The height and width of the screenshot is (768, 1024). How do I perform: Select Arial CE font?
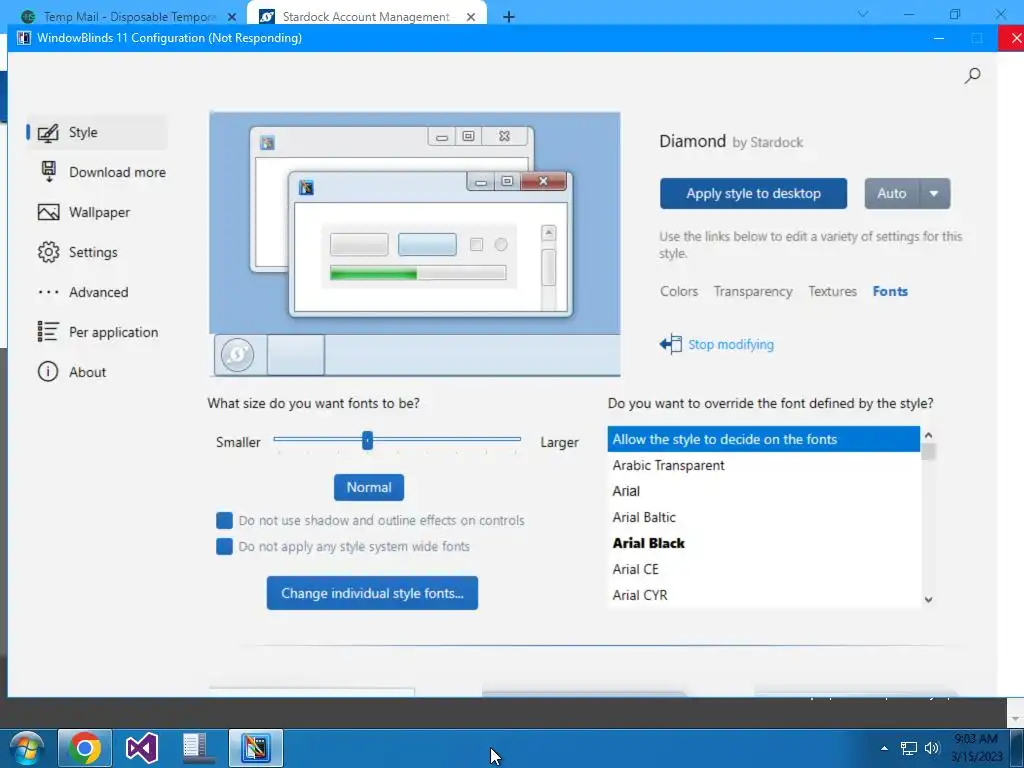763,569
